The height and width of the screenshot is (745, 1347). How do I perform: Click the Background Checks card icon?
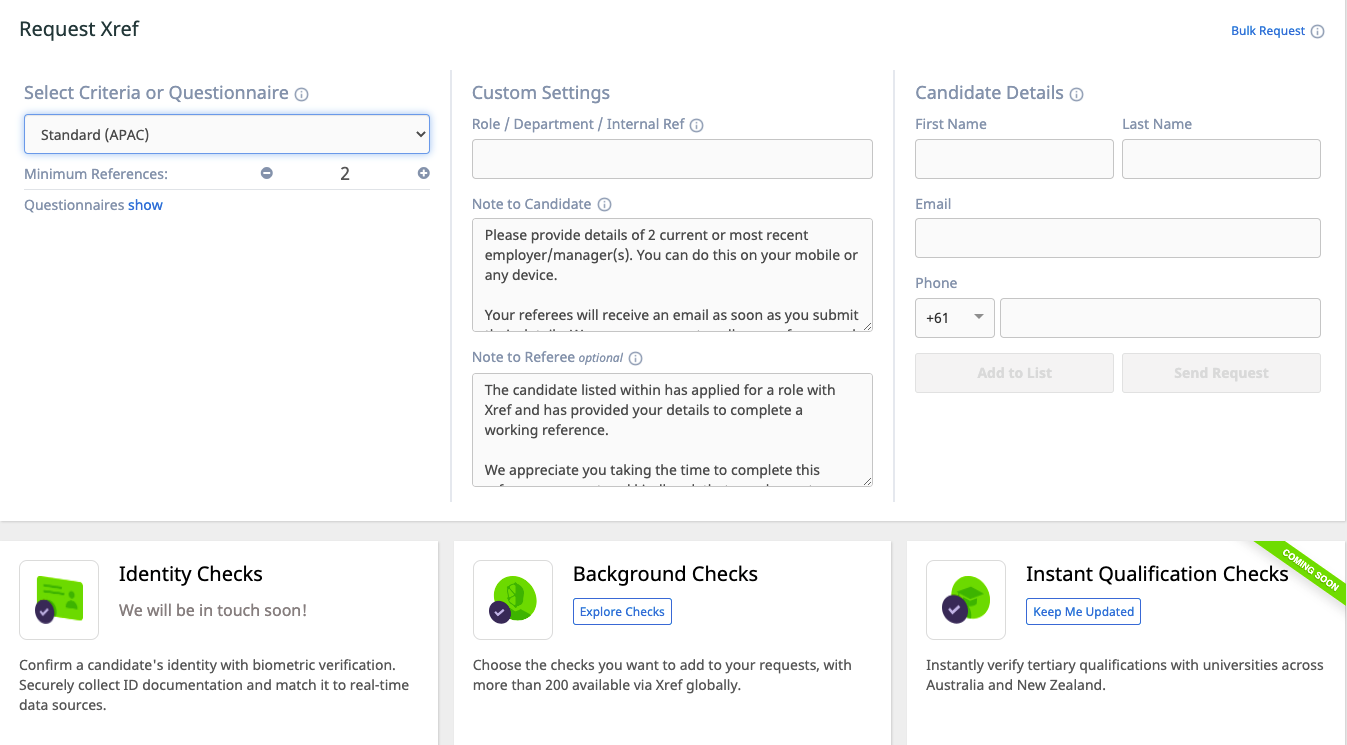[x=513, y=600]
